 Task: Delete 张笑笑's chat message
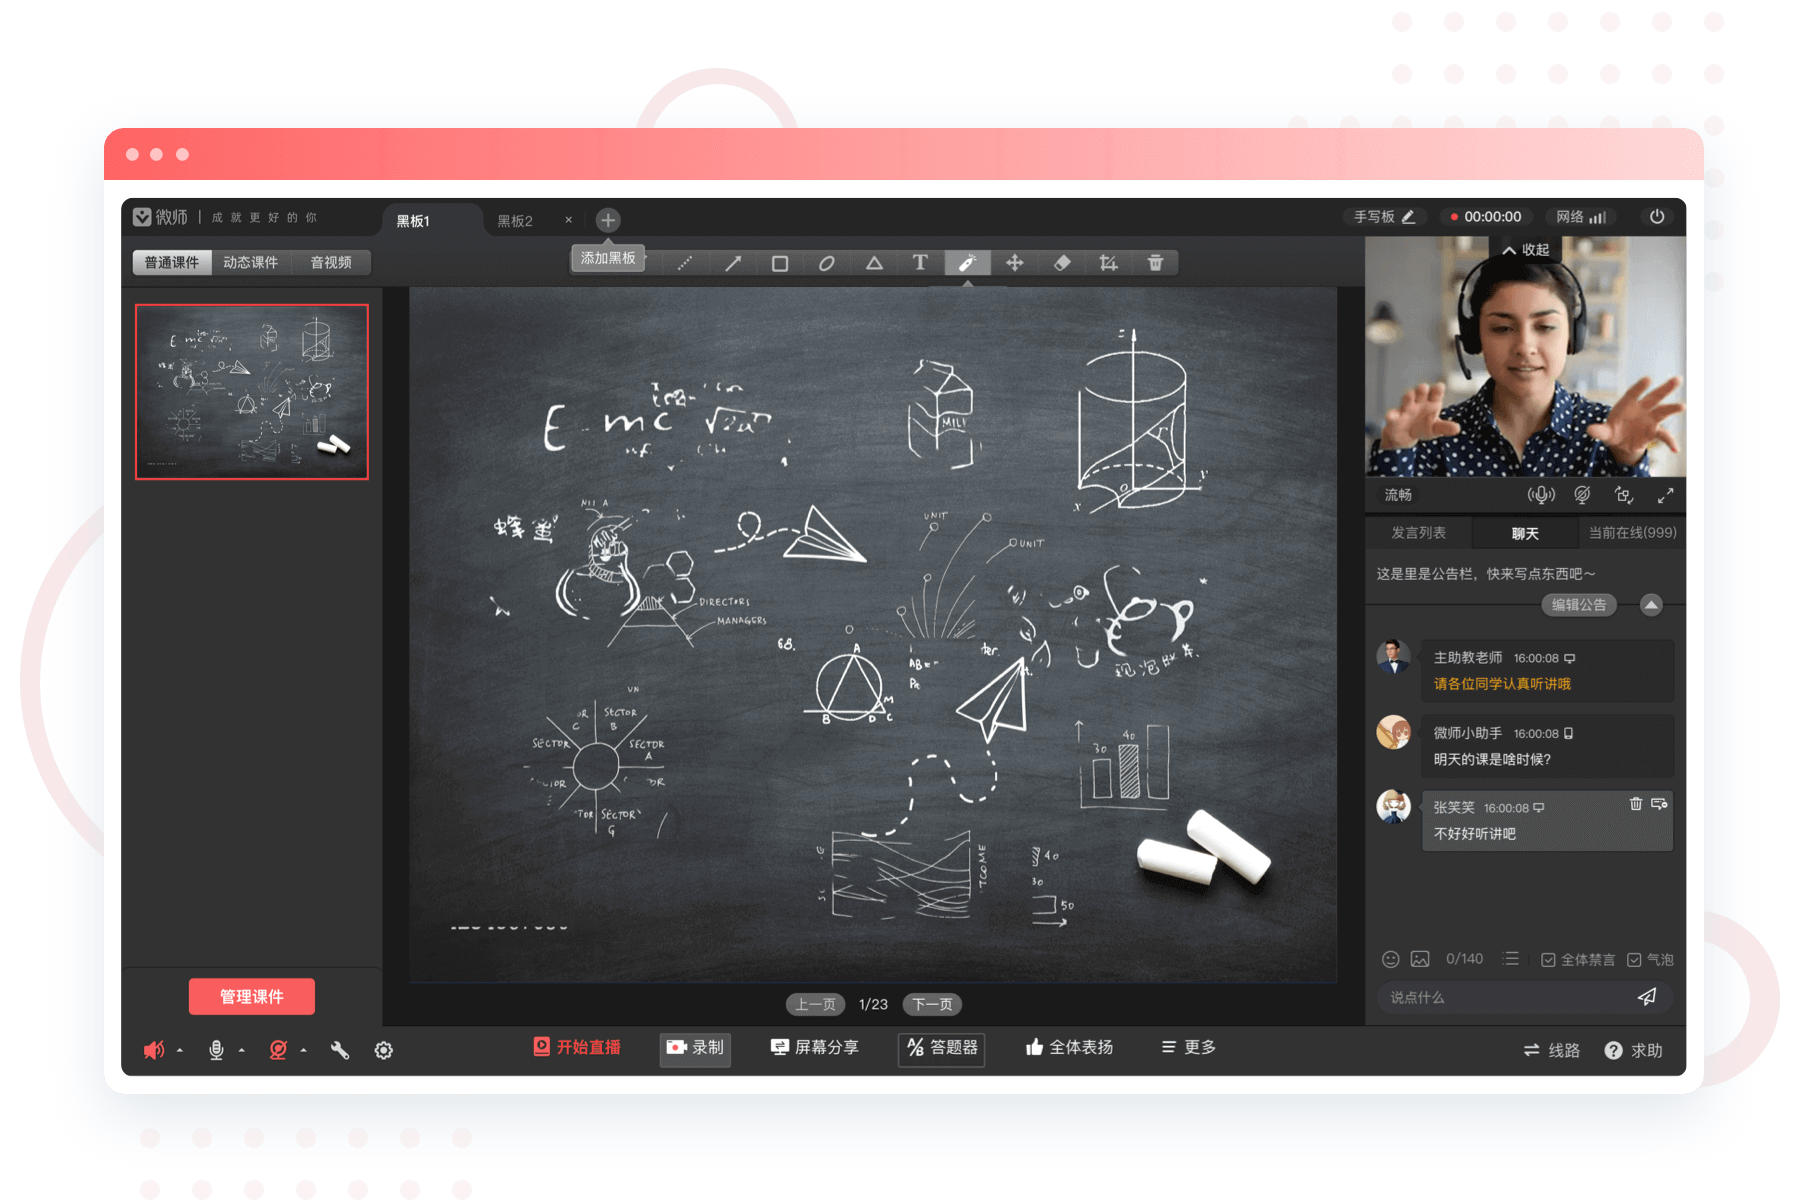click(1636, 804)
